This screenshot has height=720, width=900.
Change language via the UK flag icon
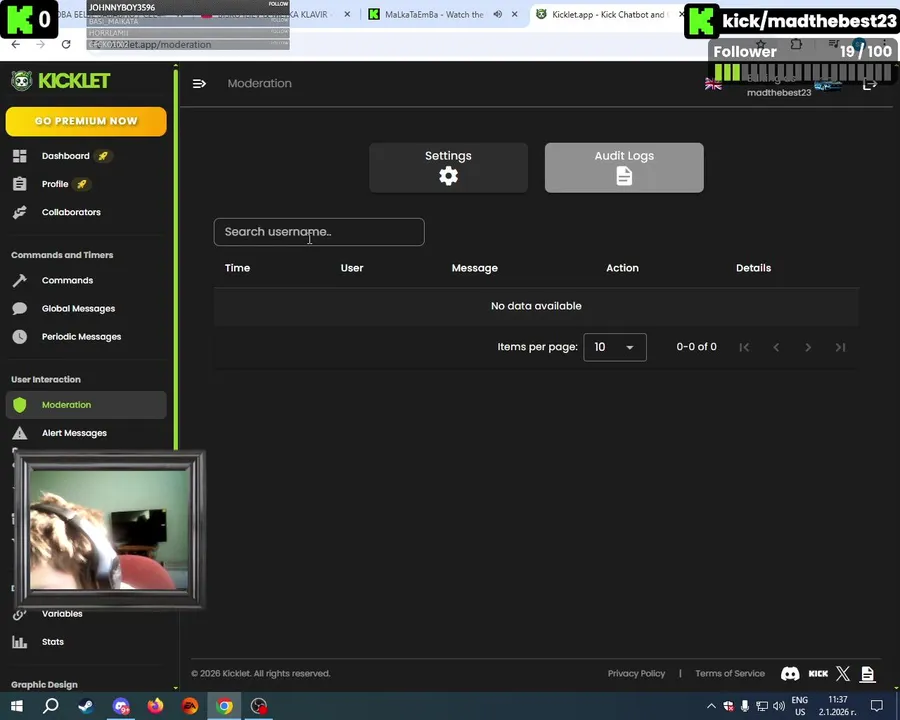[713, 84]
